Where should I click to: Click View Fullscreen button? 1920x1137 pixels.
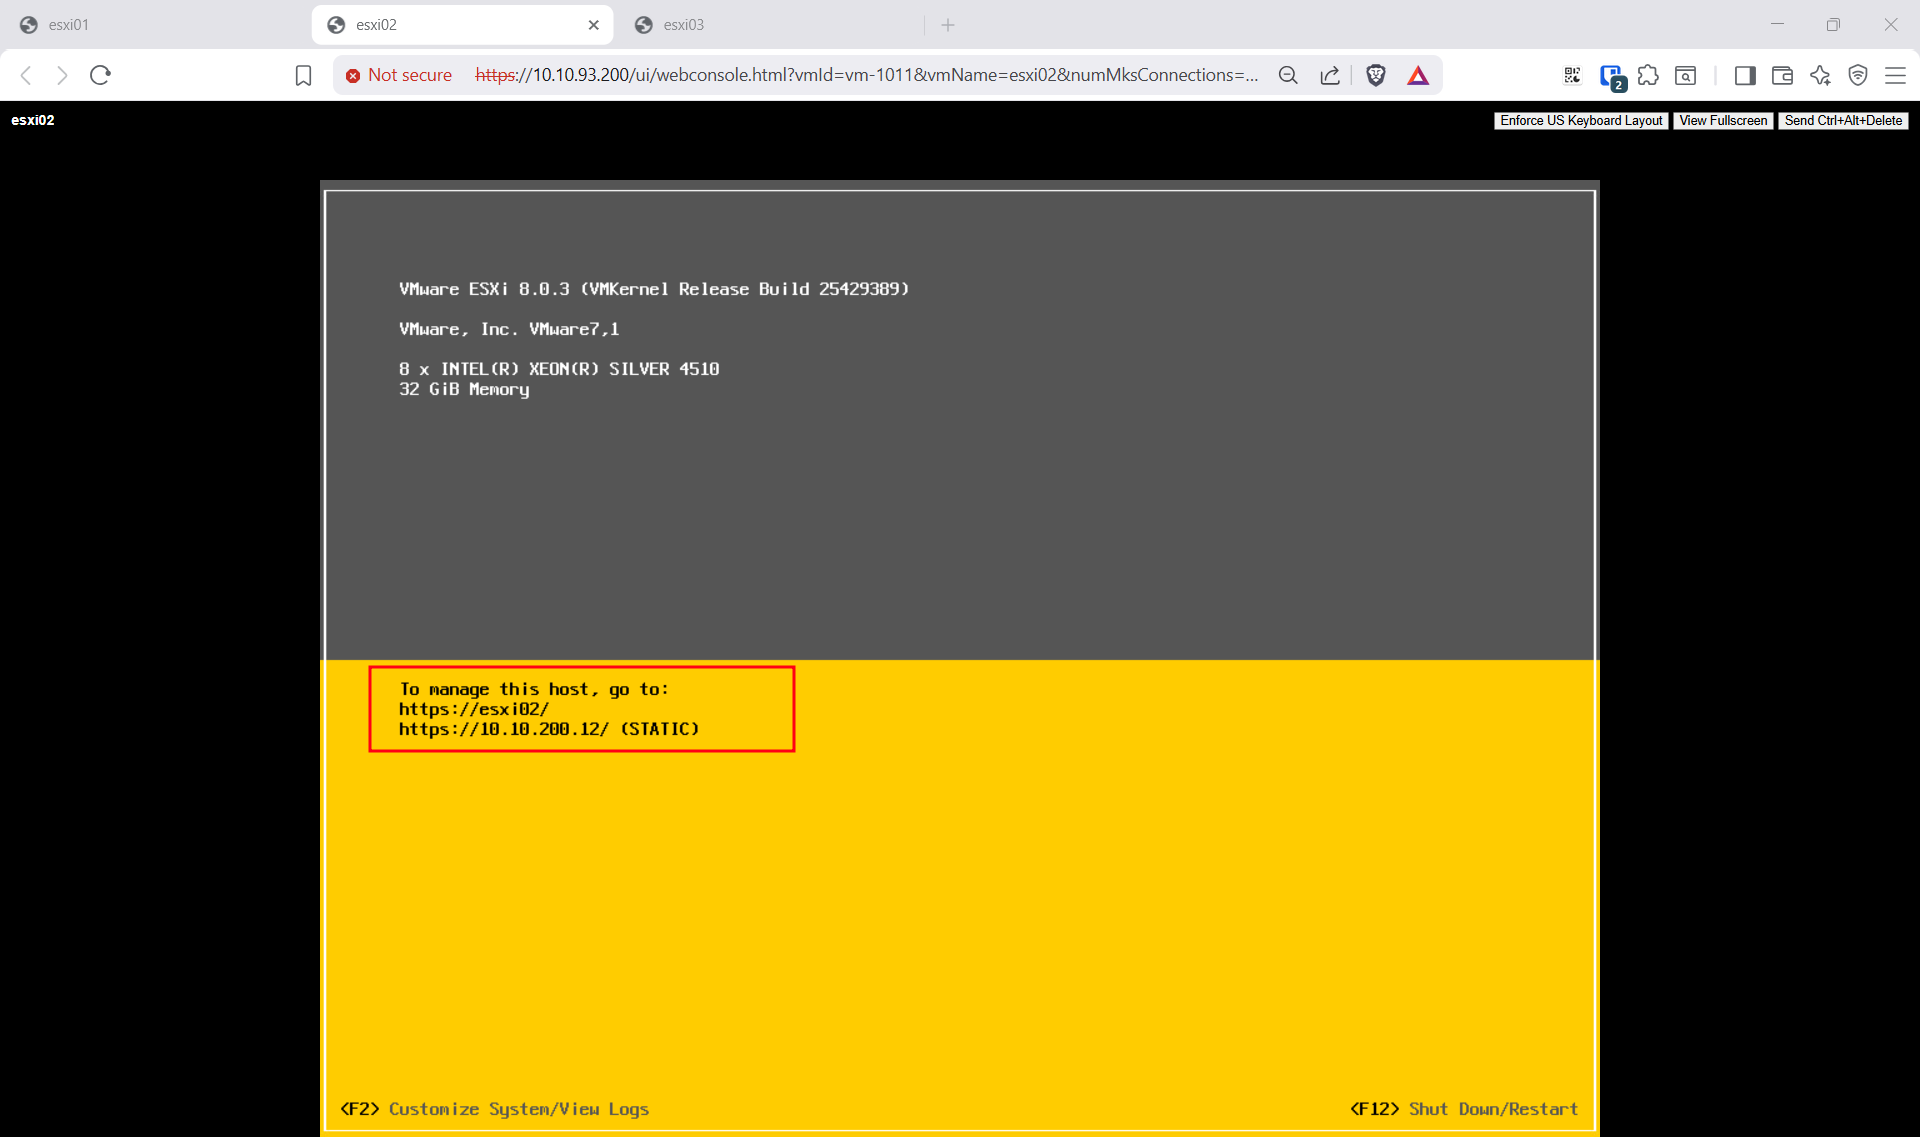pos(1723,120)
